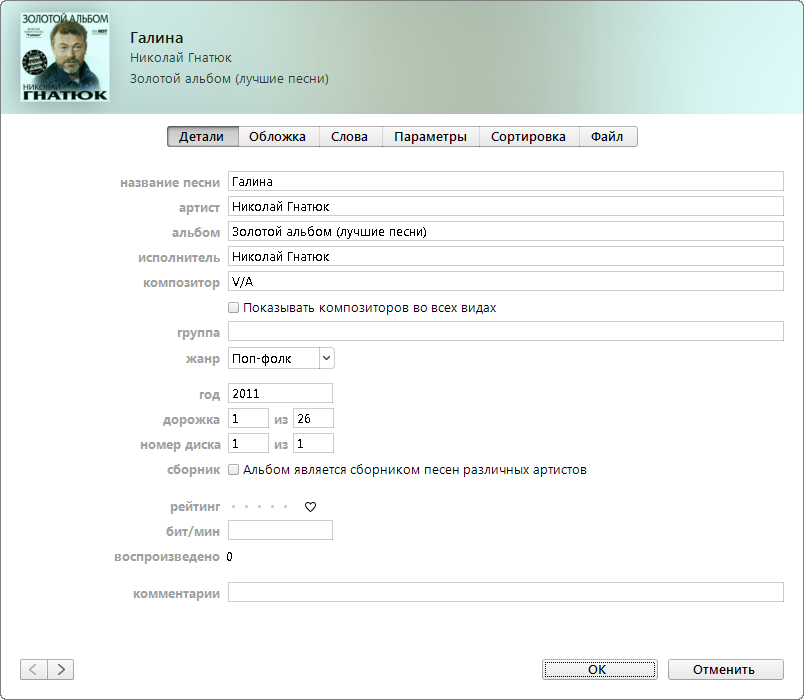804x700 pixels.
Task: Set star rating using the rating dots
Action: tap(259, 507)
